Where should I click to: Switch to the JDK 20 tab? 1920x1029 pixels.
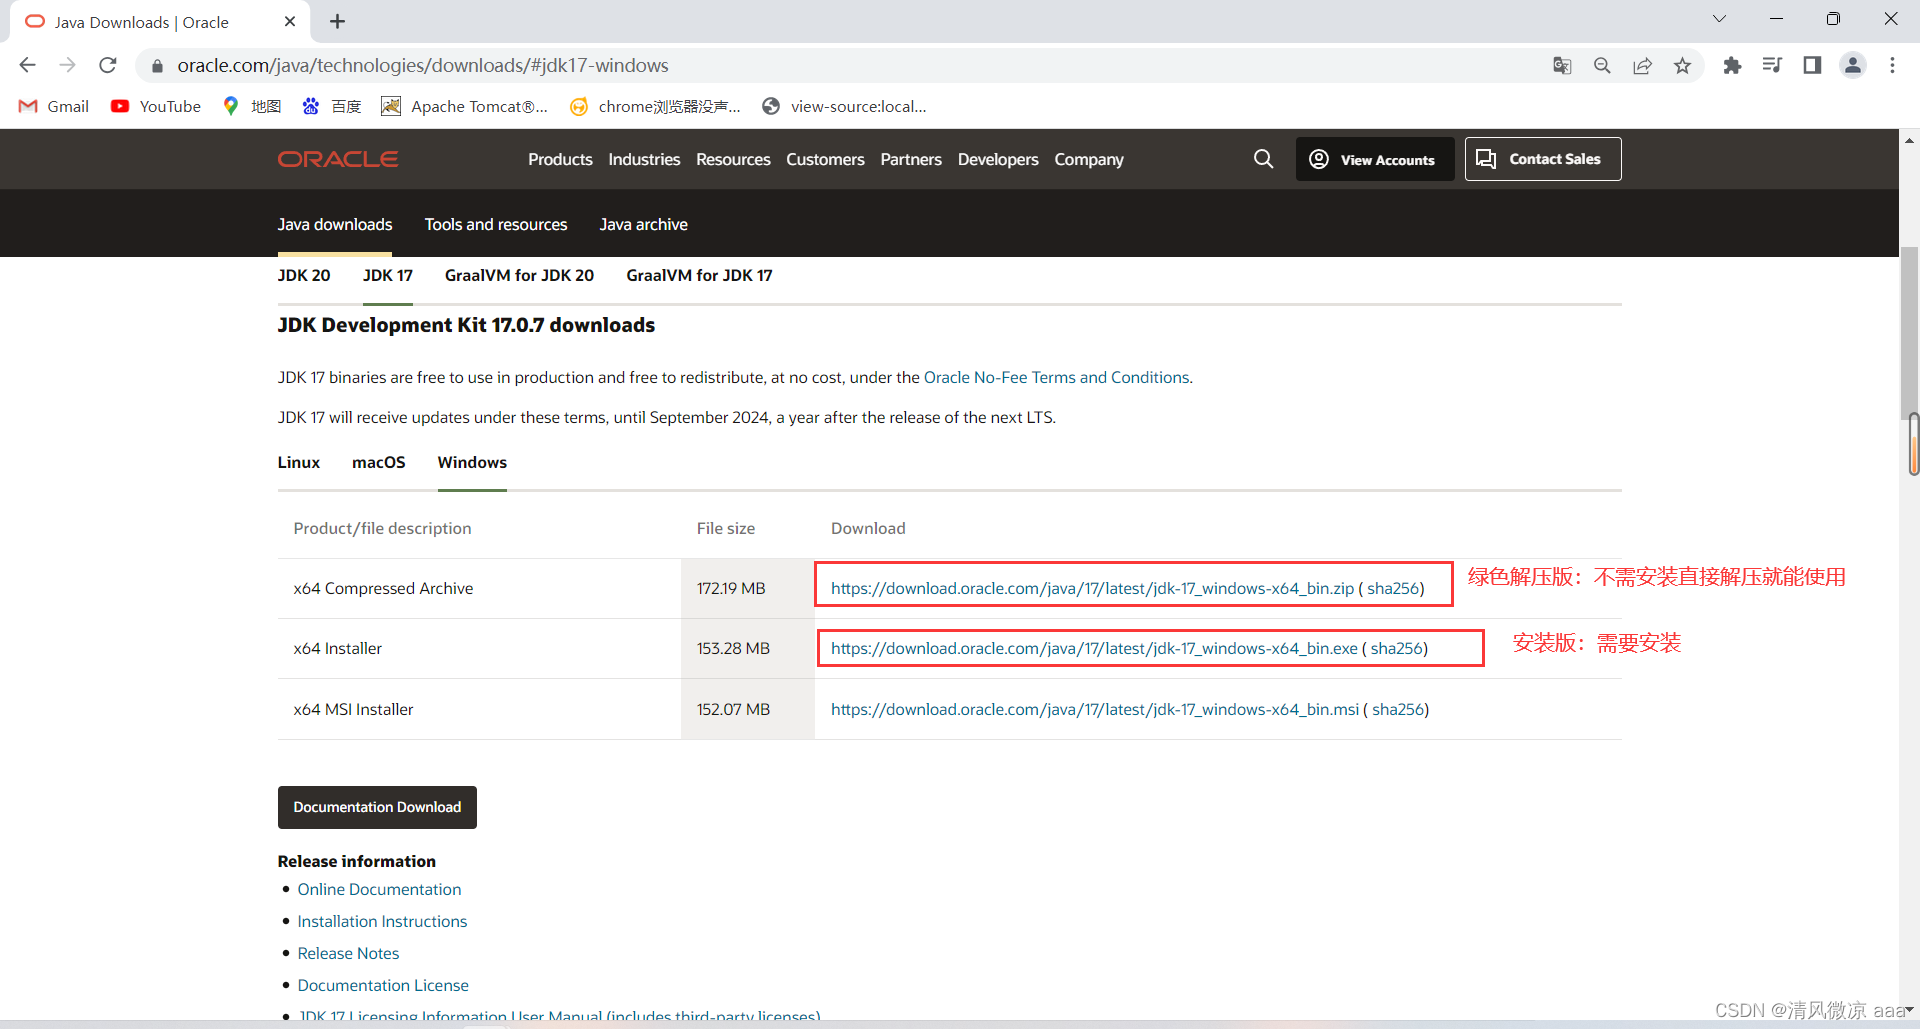coord(304,275)
